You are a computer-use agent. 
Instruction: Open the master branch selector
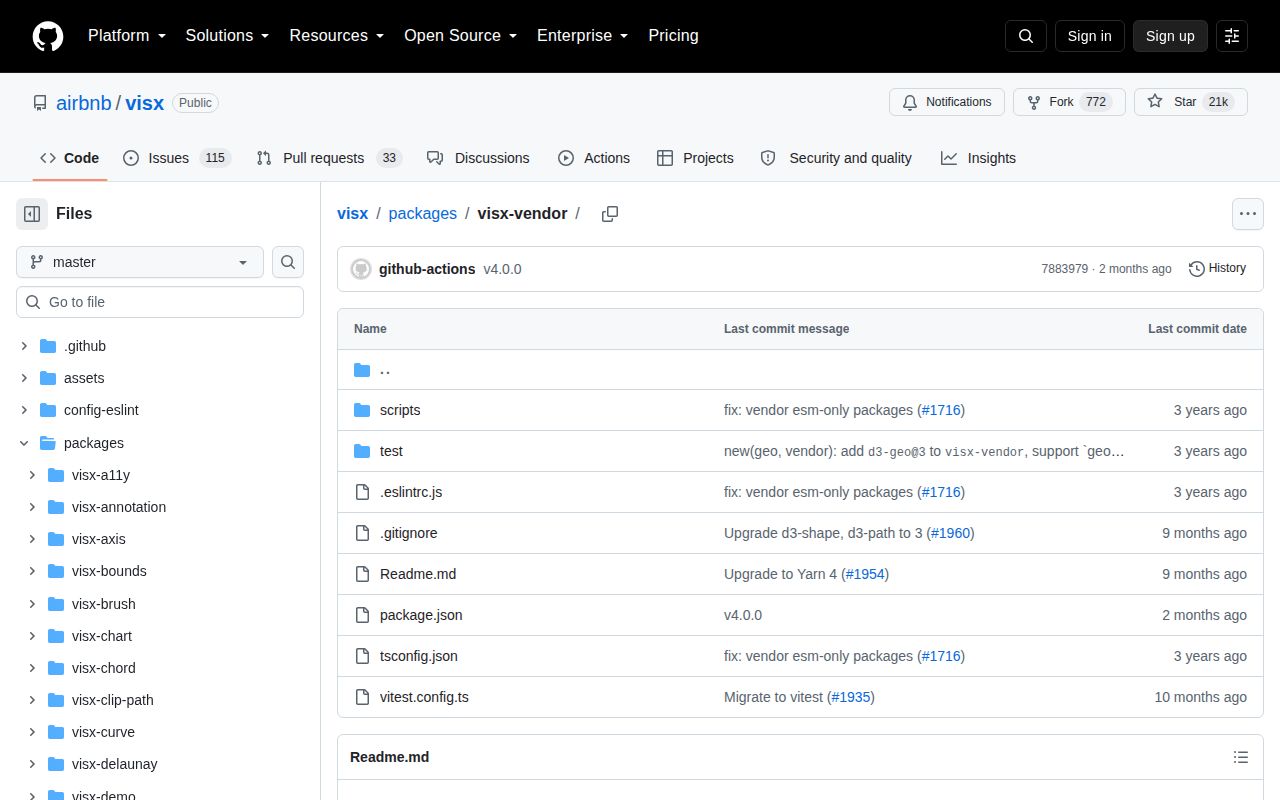140,262
